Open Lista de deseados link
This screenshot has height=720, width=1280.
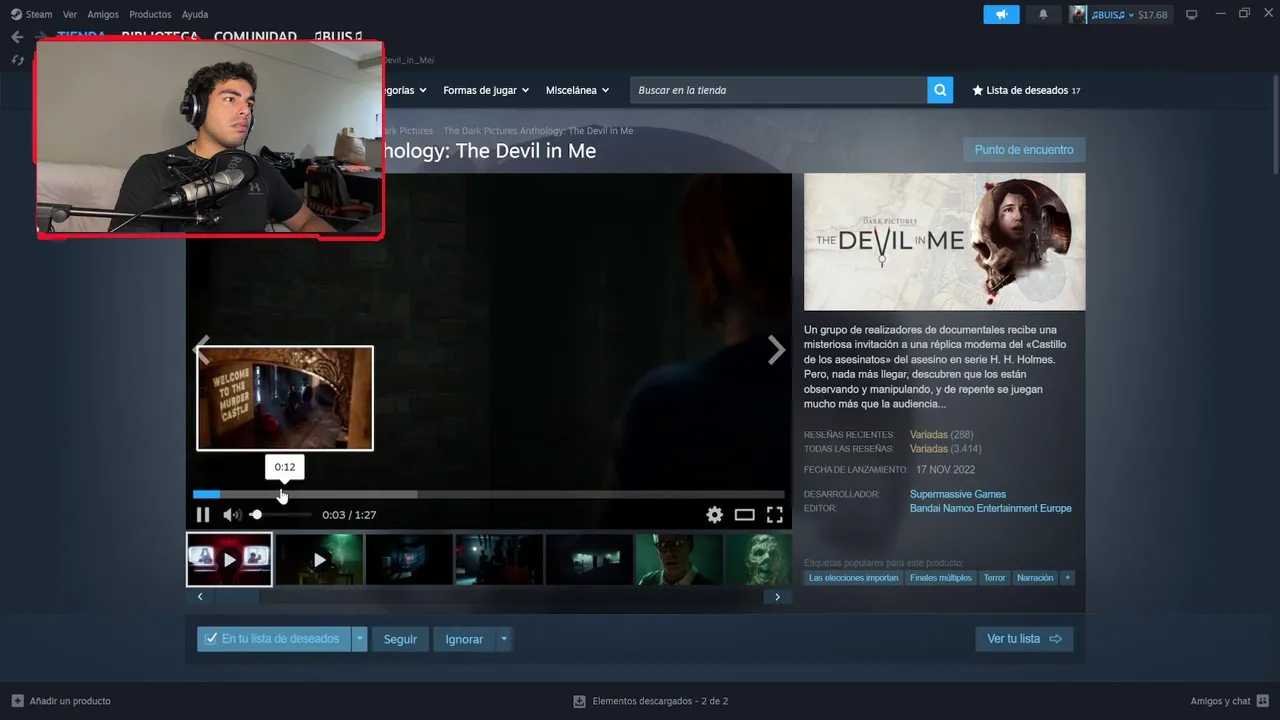click(1026, 90)
